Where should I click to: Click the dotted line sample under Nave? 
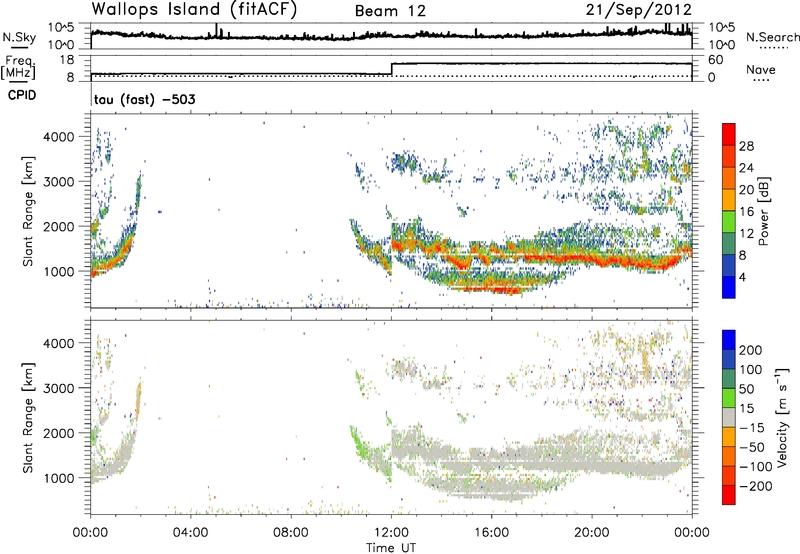click(x=761, y=81)
